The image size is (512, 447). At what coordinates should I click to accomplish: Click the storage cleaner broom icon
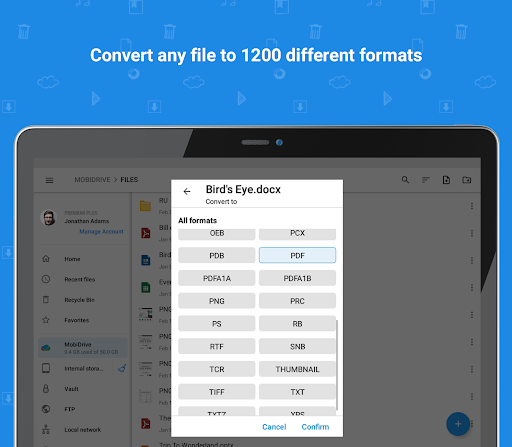pyautogui.click(x=122, y=368)
